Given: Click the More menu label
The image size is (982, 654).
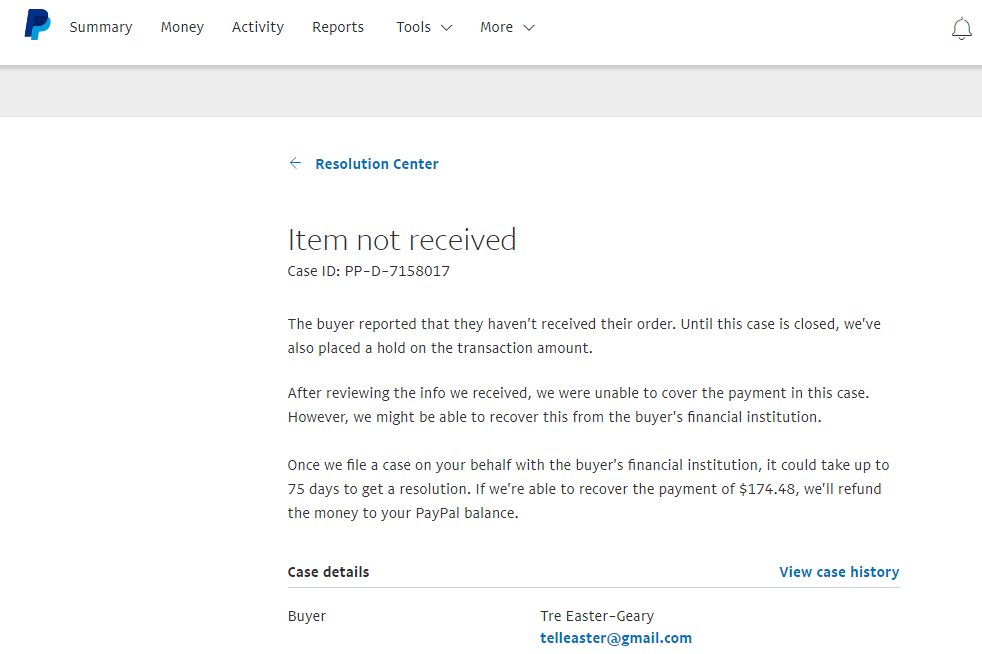Looking at the screenshot, I should point(496,27).
